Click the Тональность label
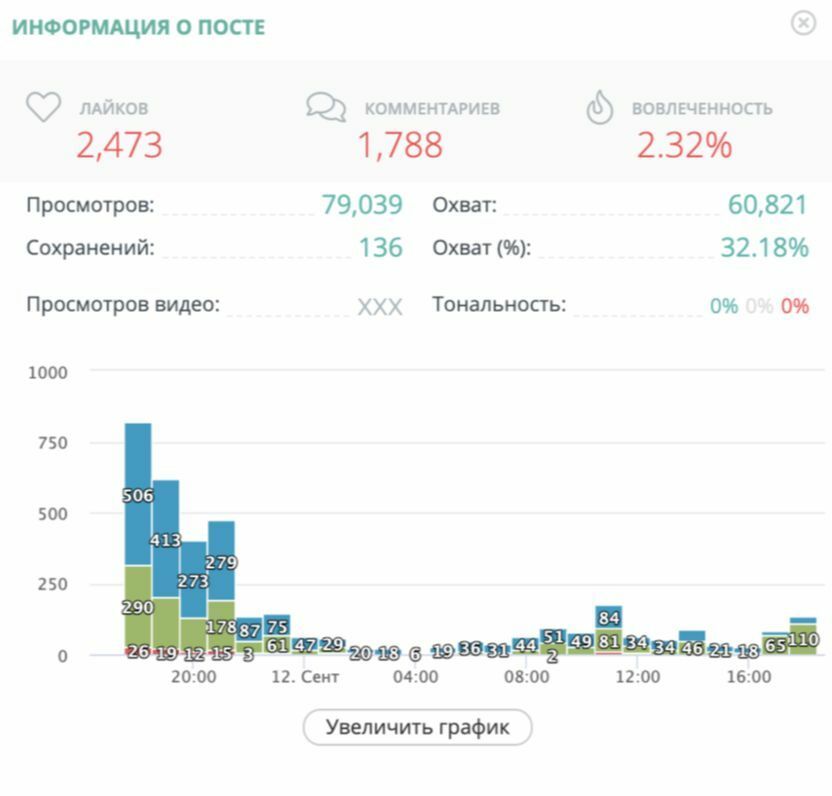Image resolution: width=832 pixels, height=796 pixels. click(x=499, y=305)
